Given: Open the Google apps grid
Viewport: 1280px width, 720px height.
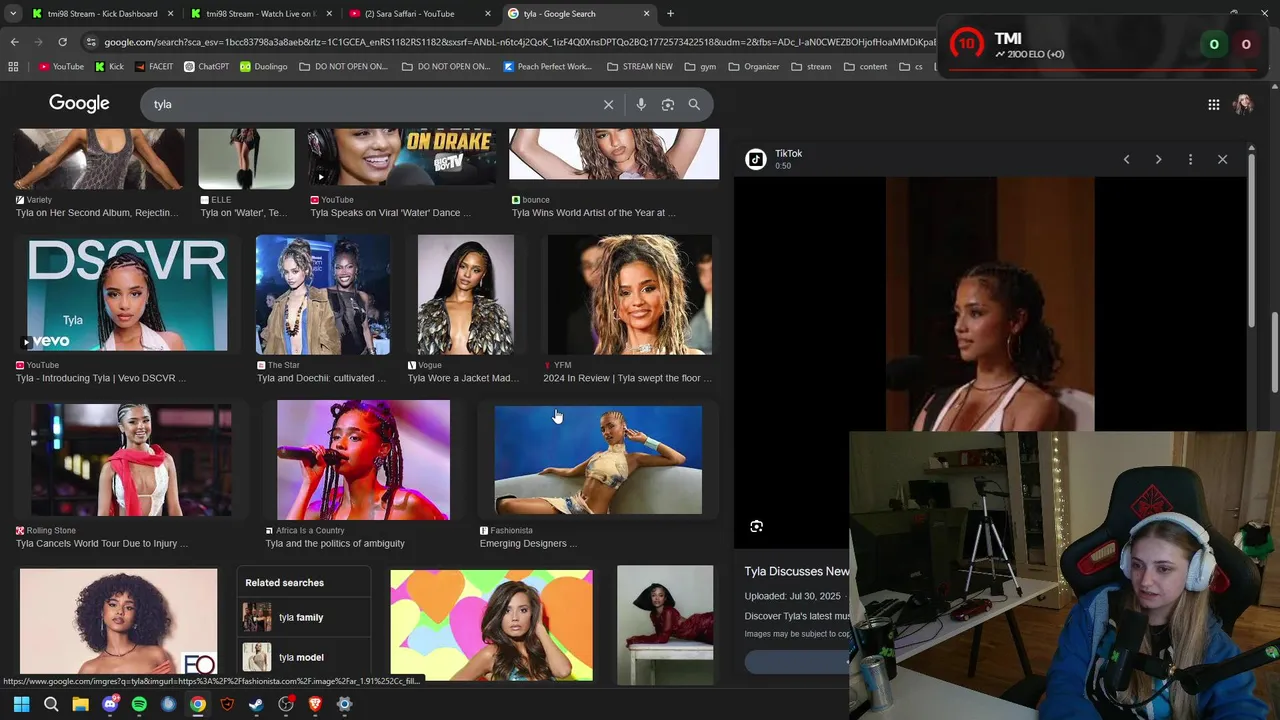Looking at the screenshot, I should point(1213,104).
